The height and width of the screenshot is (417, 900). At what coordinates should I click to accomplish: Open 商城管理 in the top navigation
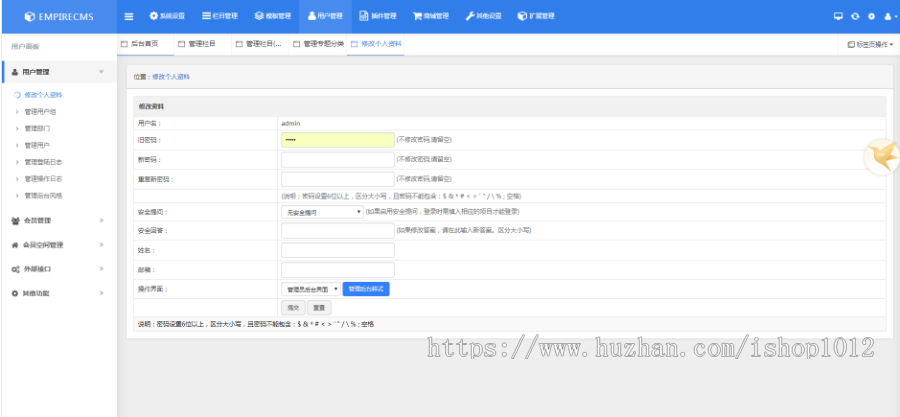coord(430,16)
